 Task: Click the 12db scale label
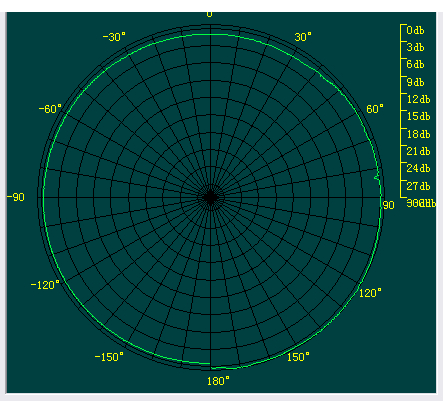click(418, 99)
